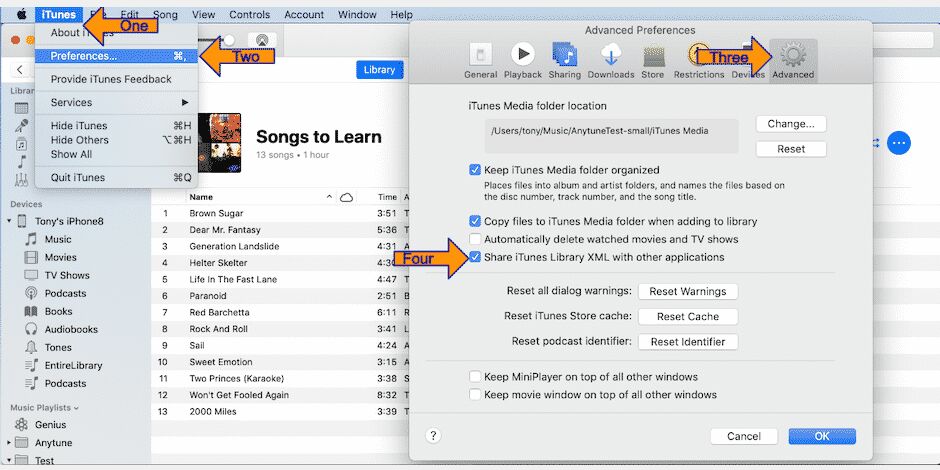The image size is (940, 470).
Task: Click the Change... button
Action: pyautogui.click(x=791, y=124)
